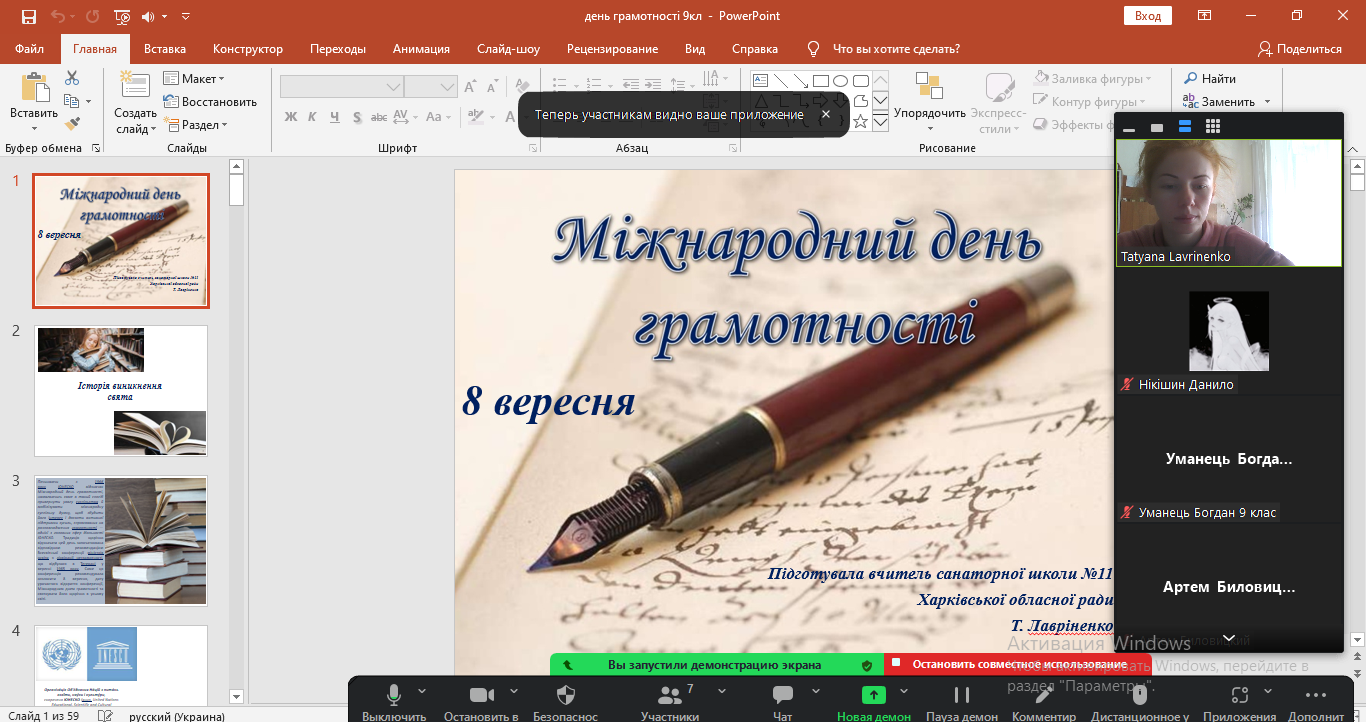Click the Что вы хотите сделать search field
Image resolution: width=1366 pixels, height=722 pixels.
click(x=896, y=49)
